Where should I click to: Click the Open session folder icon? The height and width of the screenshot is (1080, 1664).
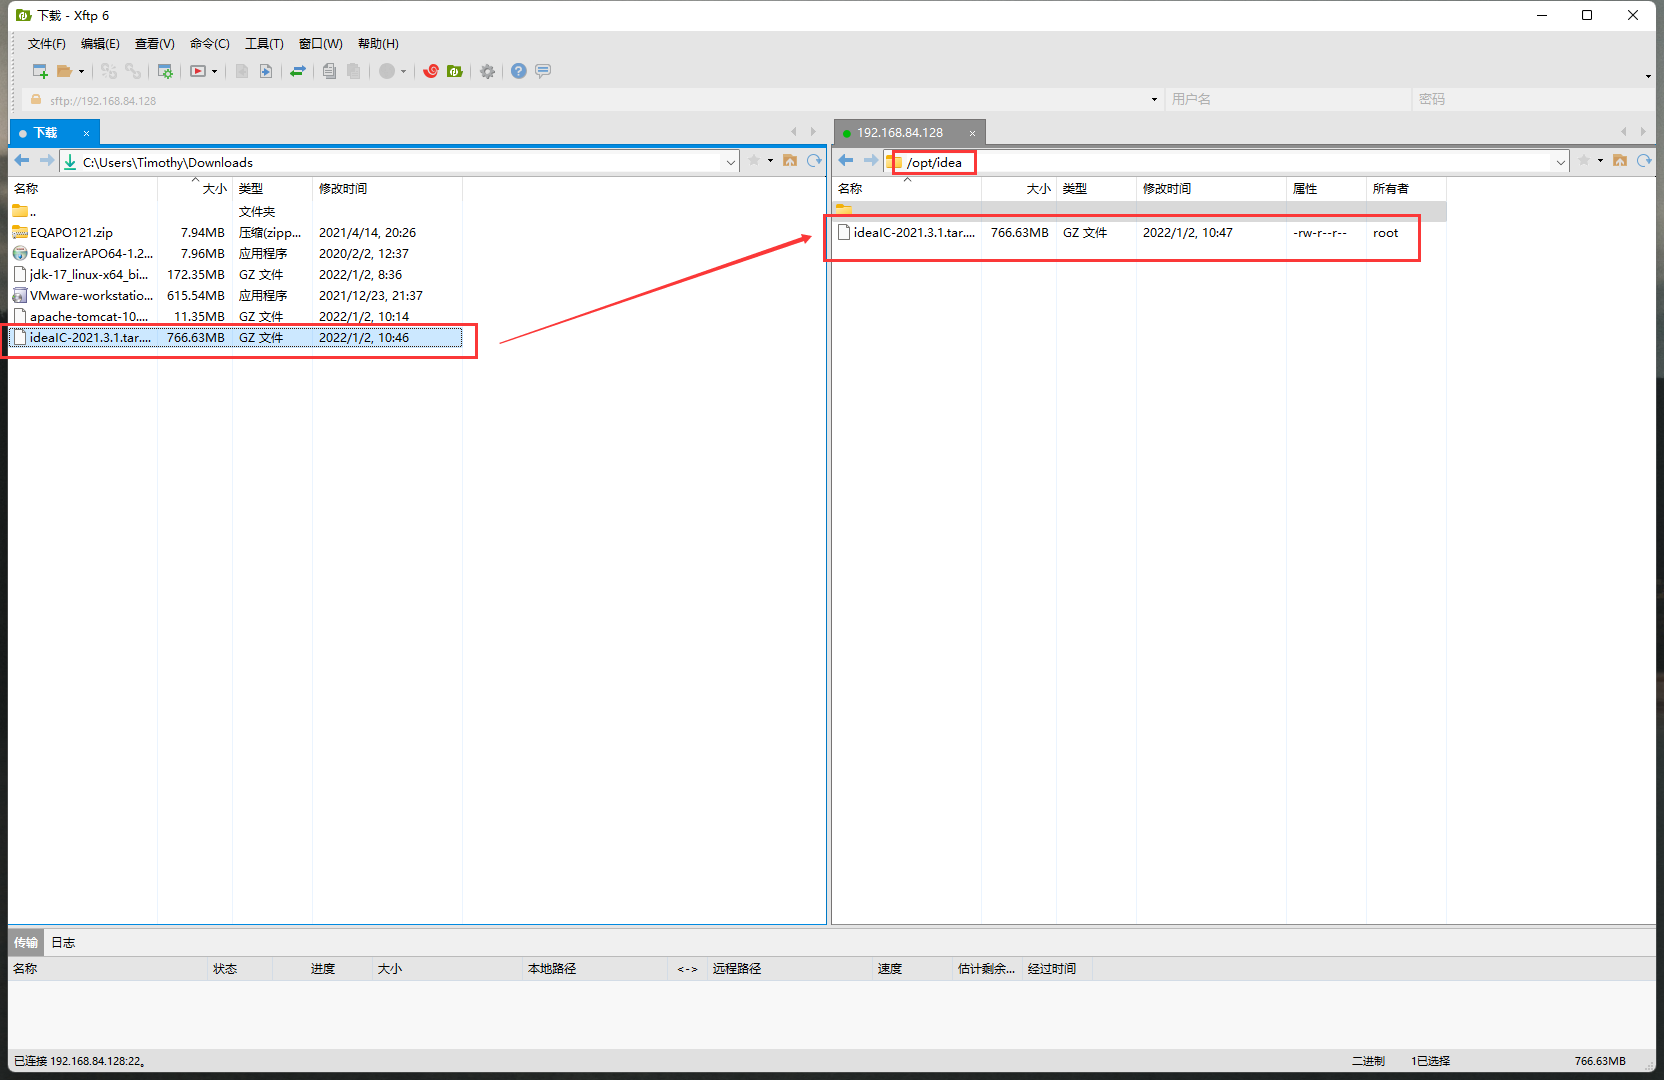64,71
